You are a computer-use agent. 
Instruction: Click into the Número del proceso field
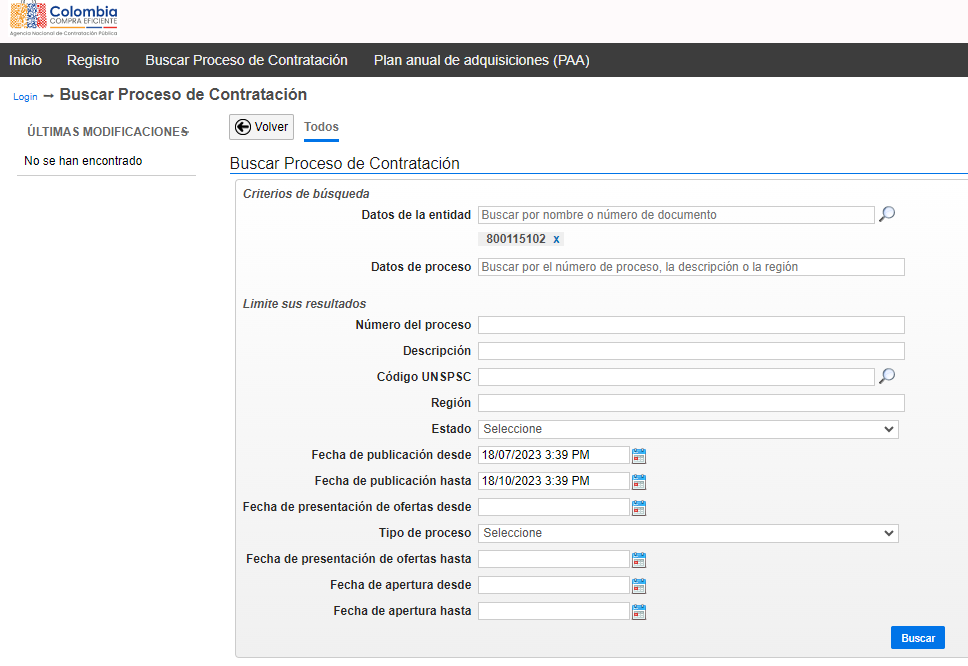(690, 325)
